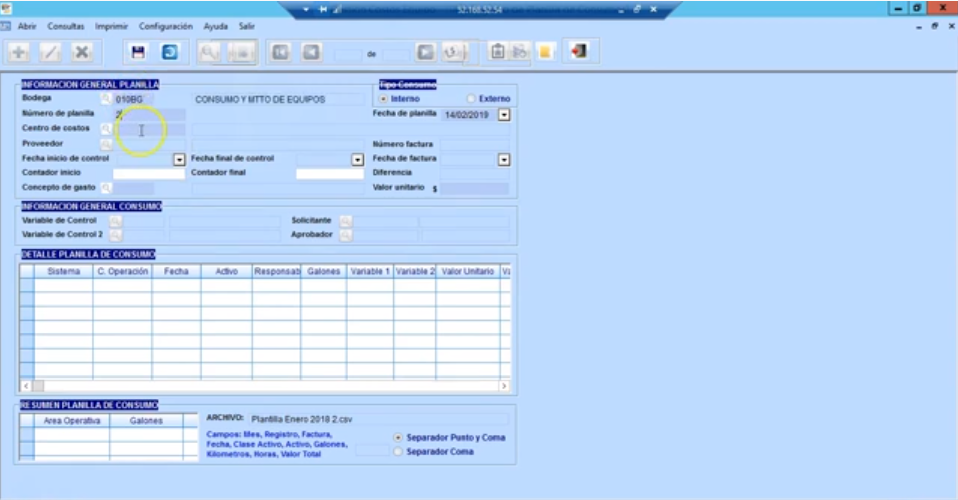Click the Sistema column header
Image resolution: width=958 pixels, height=500 pixels.
(64, 271)
